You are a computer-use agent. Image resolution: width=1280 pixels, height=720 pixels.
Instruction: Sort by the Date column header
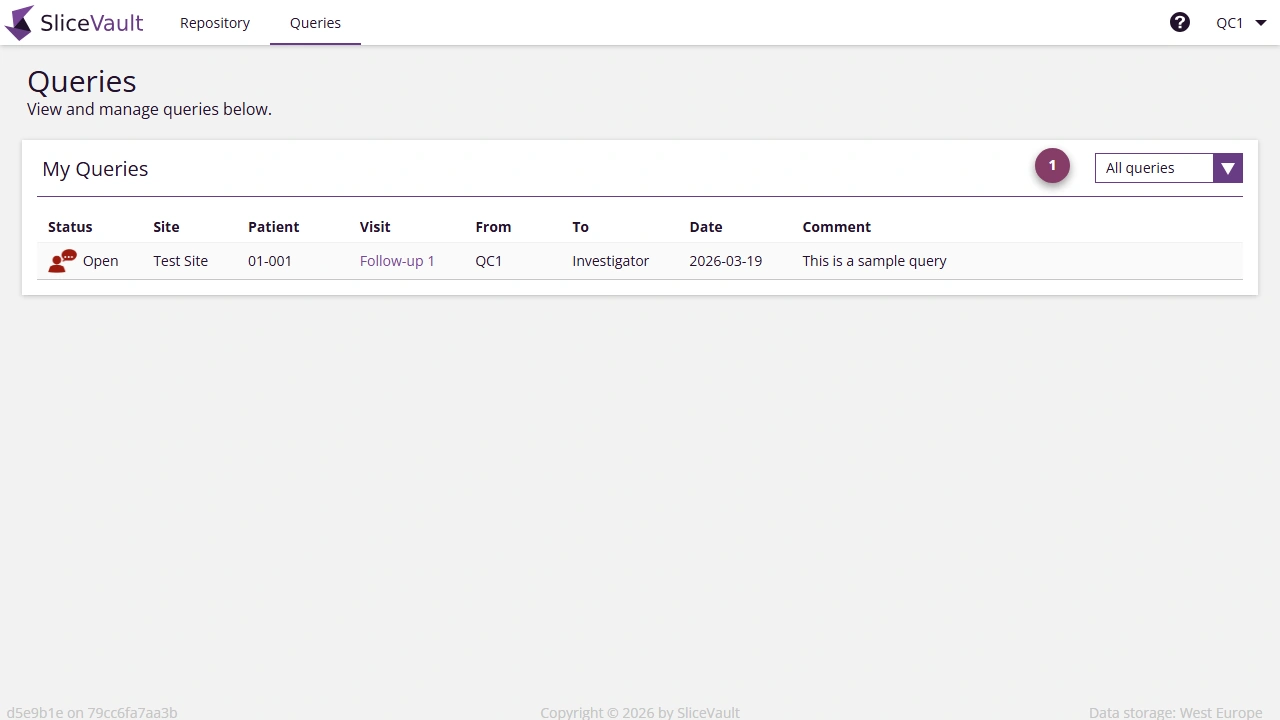click(x=706, y=227)
